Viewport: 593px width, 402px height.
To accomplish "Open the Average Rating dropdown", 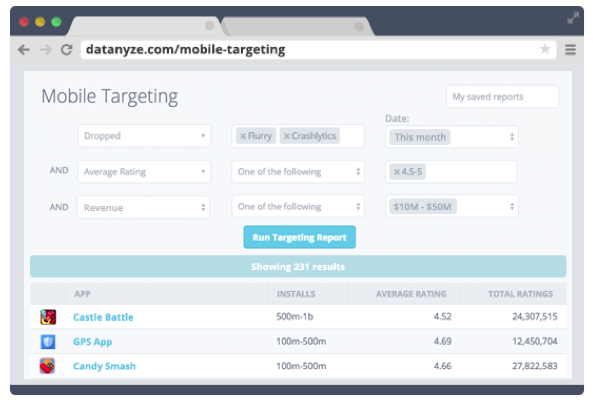I will (x=144, y=172).
